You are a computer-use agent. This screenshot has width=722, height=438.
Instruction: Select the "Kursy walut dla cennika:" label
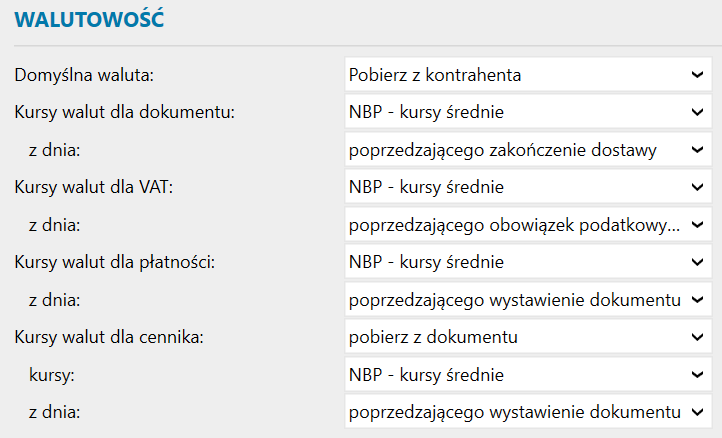(109, 337)
